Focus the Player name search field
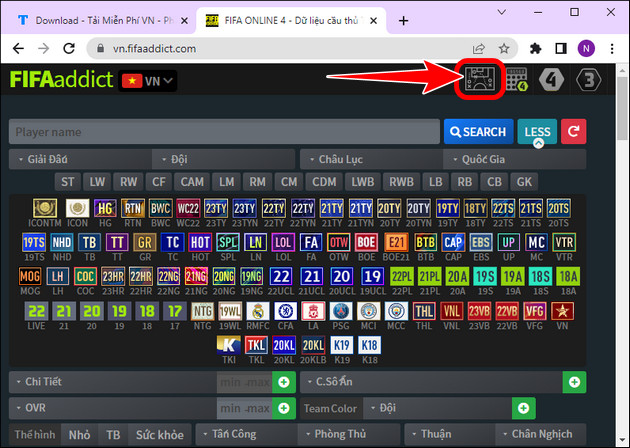The height and width of the screenshot is (448, 630). pos(224,131)
